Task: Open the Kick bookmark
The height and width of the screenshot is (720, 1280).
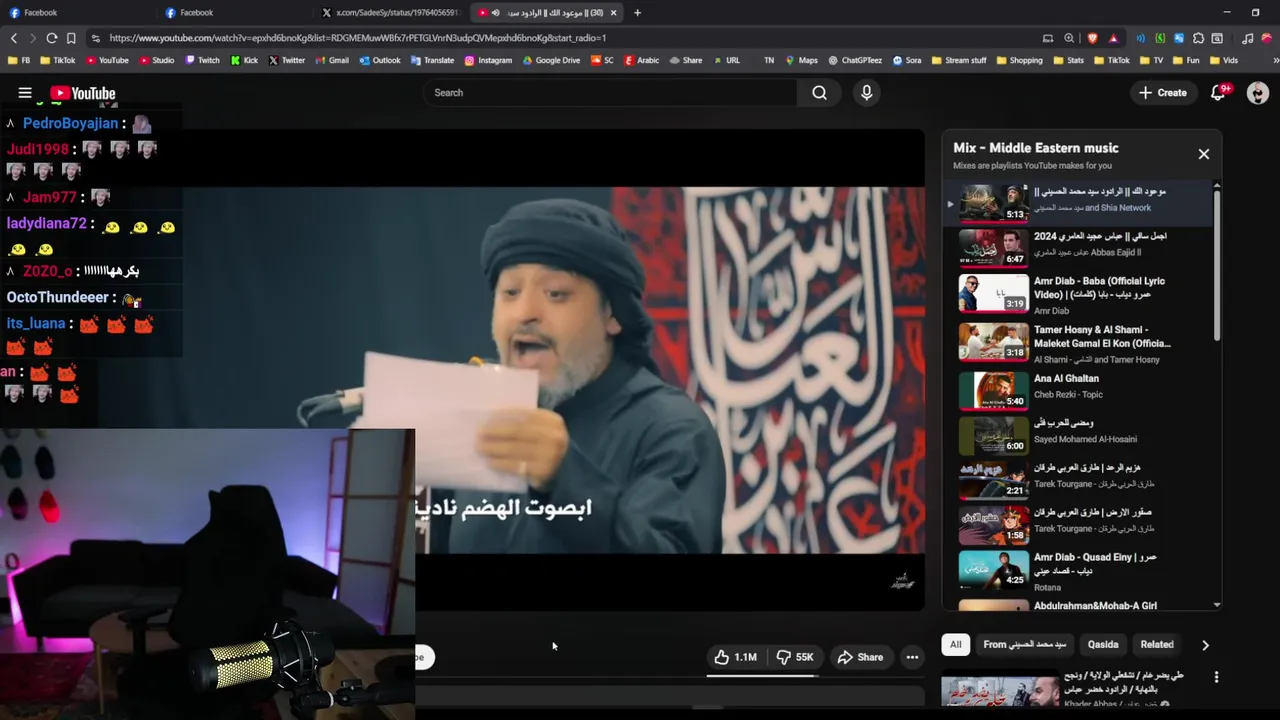Action: pyautogui.click(x=244, y=60)
